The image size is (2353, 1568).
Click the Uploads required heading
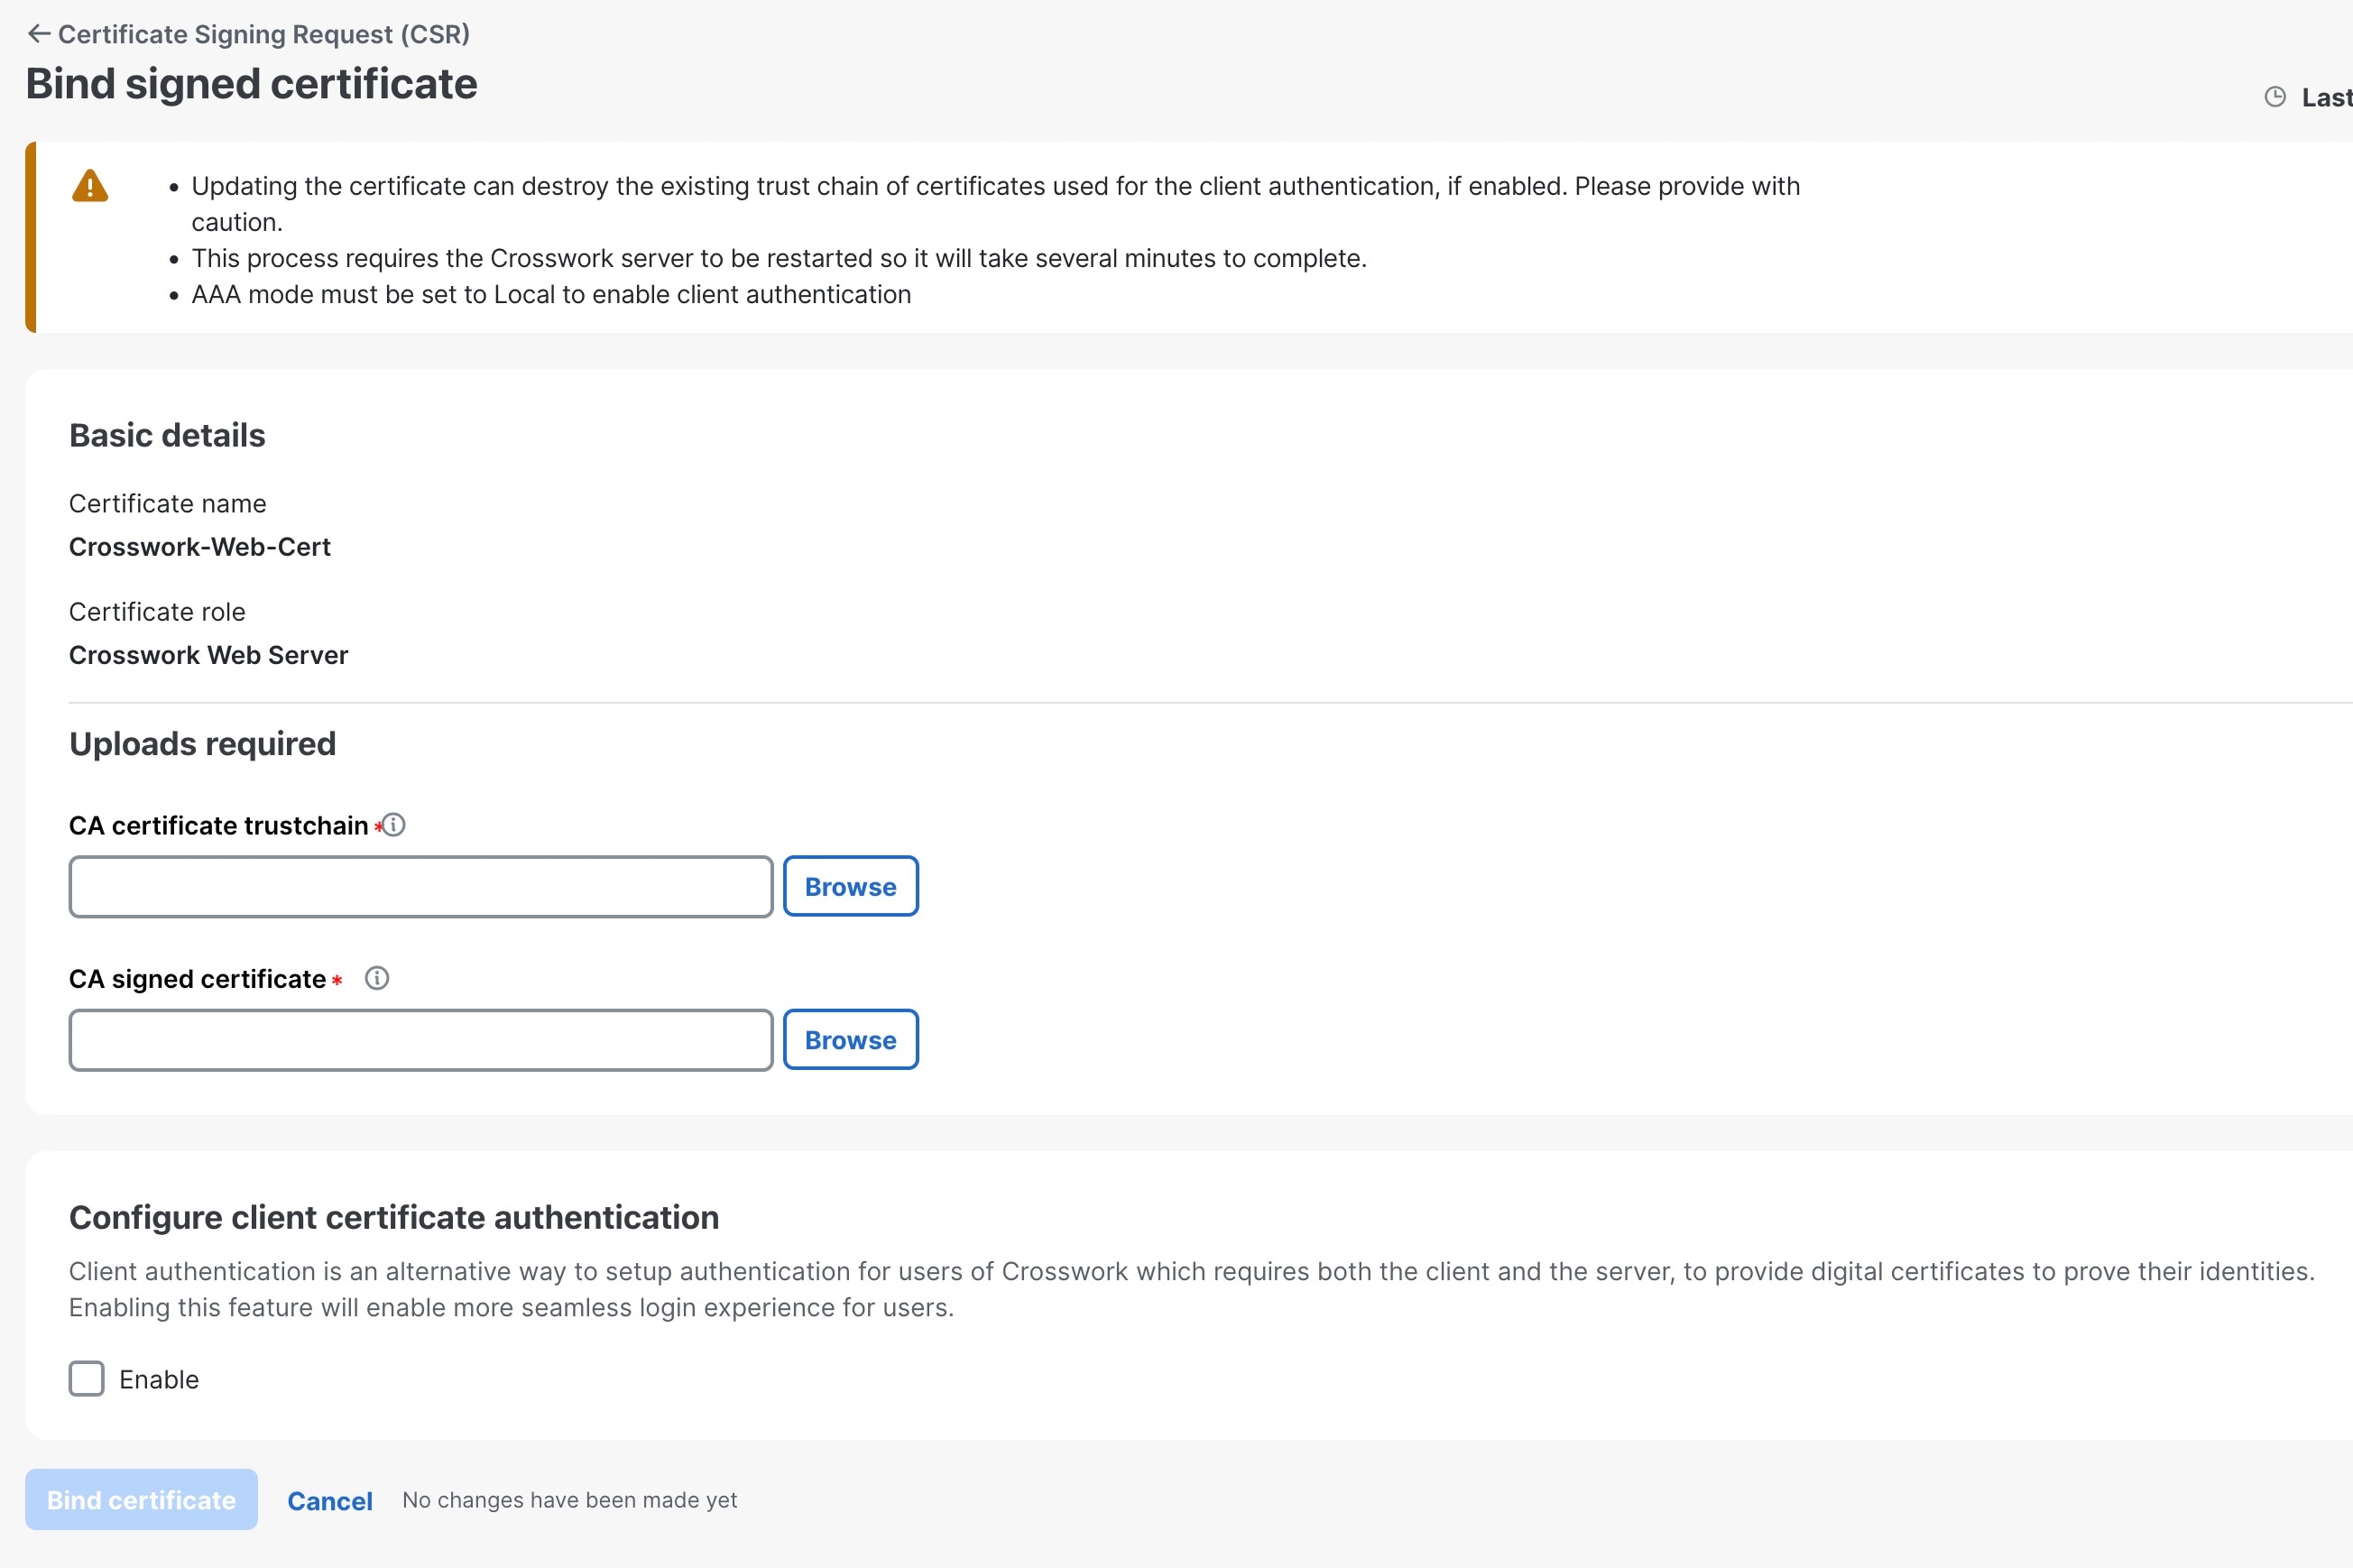click(203, 744)
